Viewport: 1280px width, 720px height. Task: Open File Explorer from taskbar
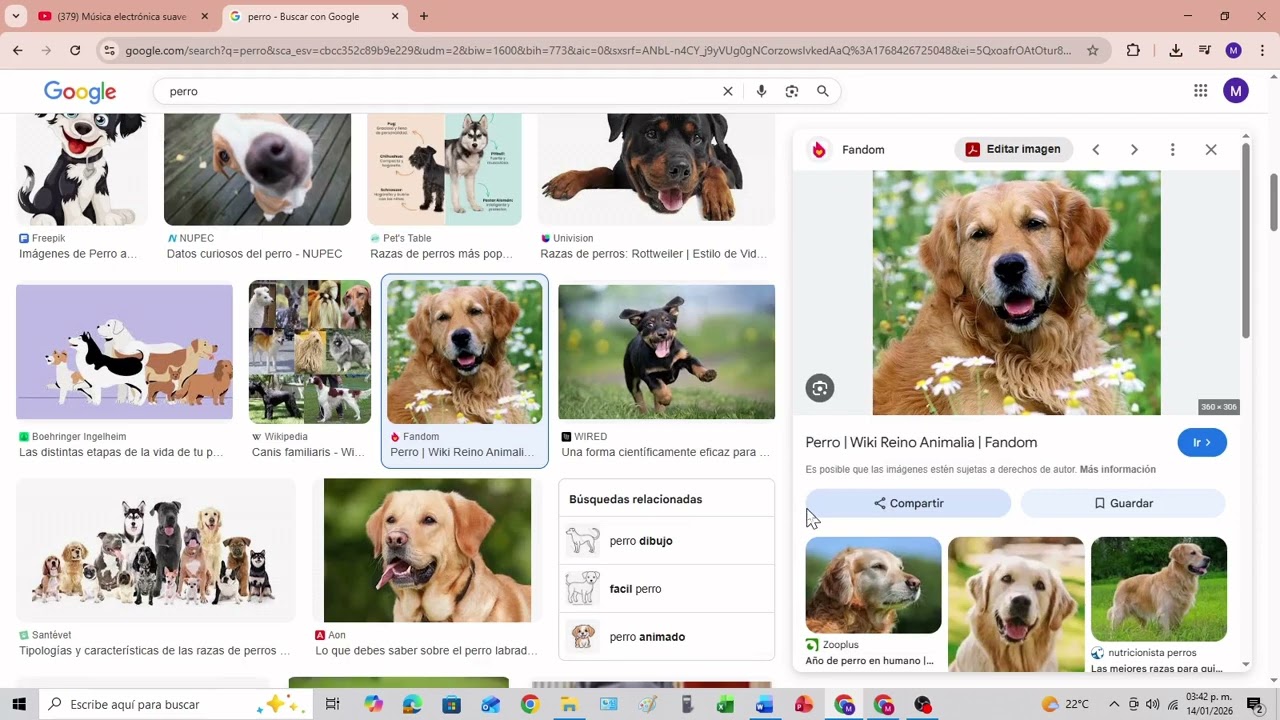(x=569, y=704)
